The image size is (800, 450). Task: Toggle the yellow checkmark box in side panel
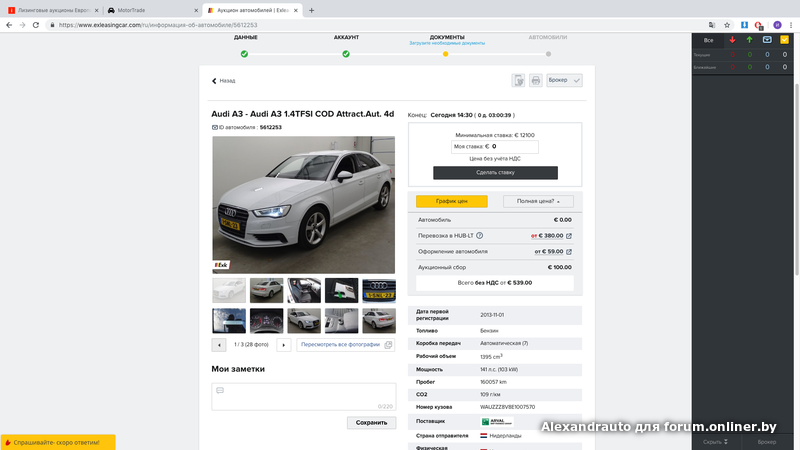pyautogui.click(x=785, y=40)
